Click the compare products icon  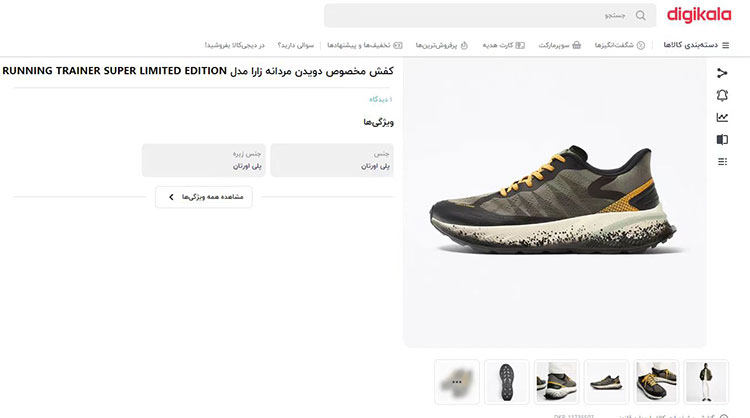coord(722,140)
